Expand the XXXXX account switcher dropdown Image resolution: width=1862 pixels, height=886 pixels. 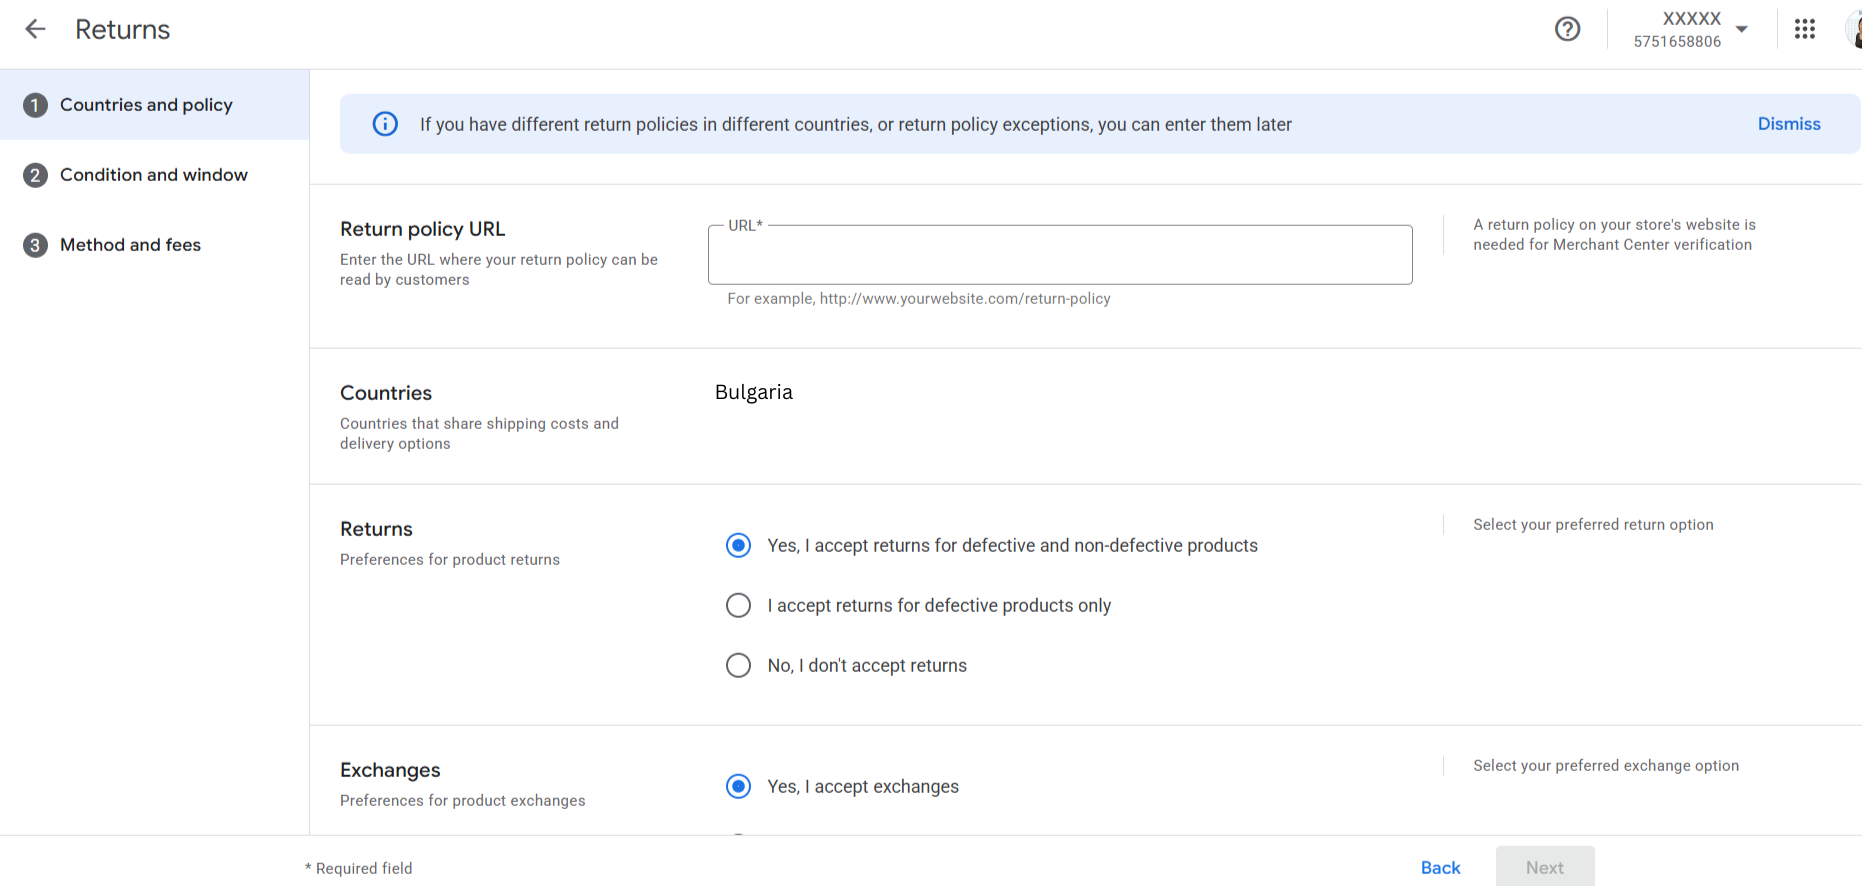pos(1741,29)
